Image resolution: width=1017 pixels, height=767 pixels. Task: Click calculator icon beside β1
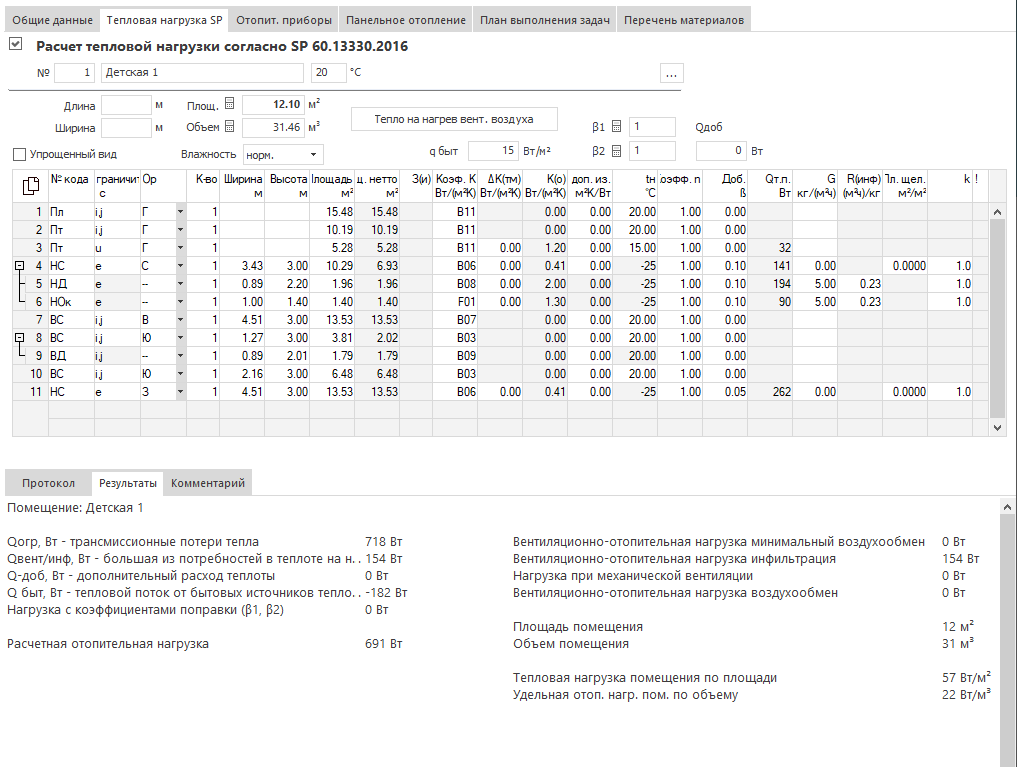click(x=616, y=127)
